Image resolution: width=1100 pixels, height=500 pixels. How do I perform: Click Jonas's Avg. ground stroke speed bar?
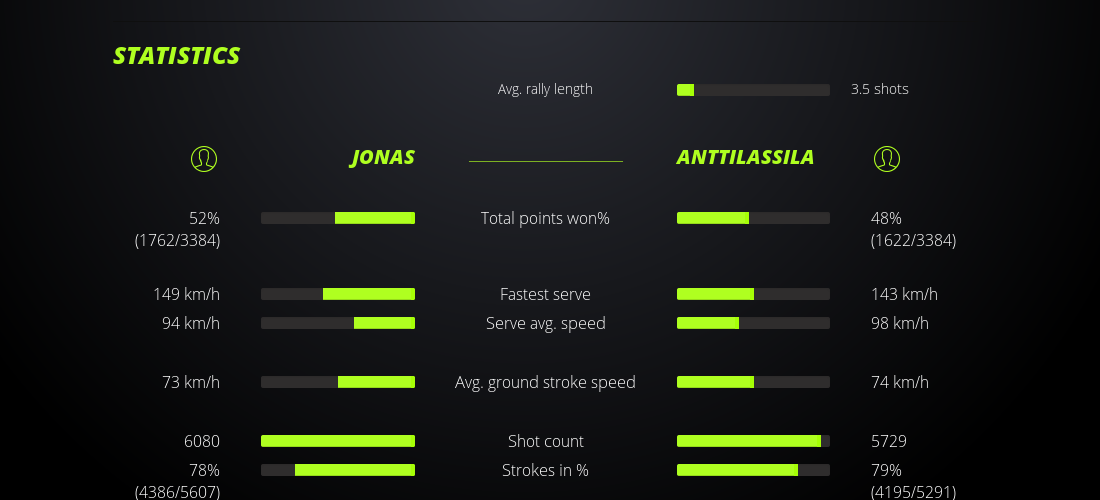coord(338,382)
